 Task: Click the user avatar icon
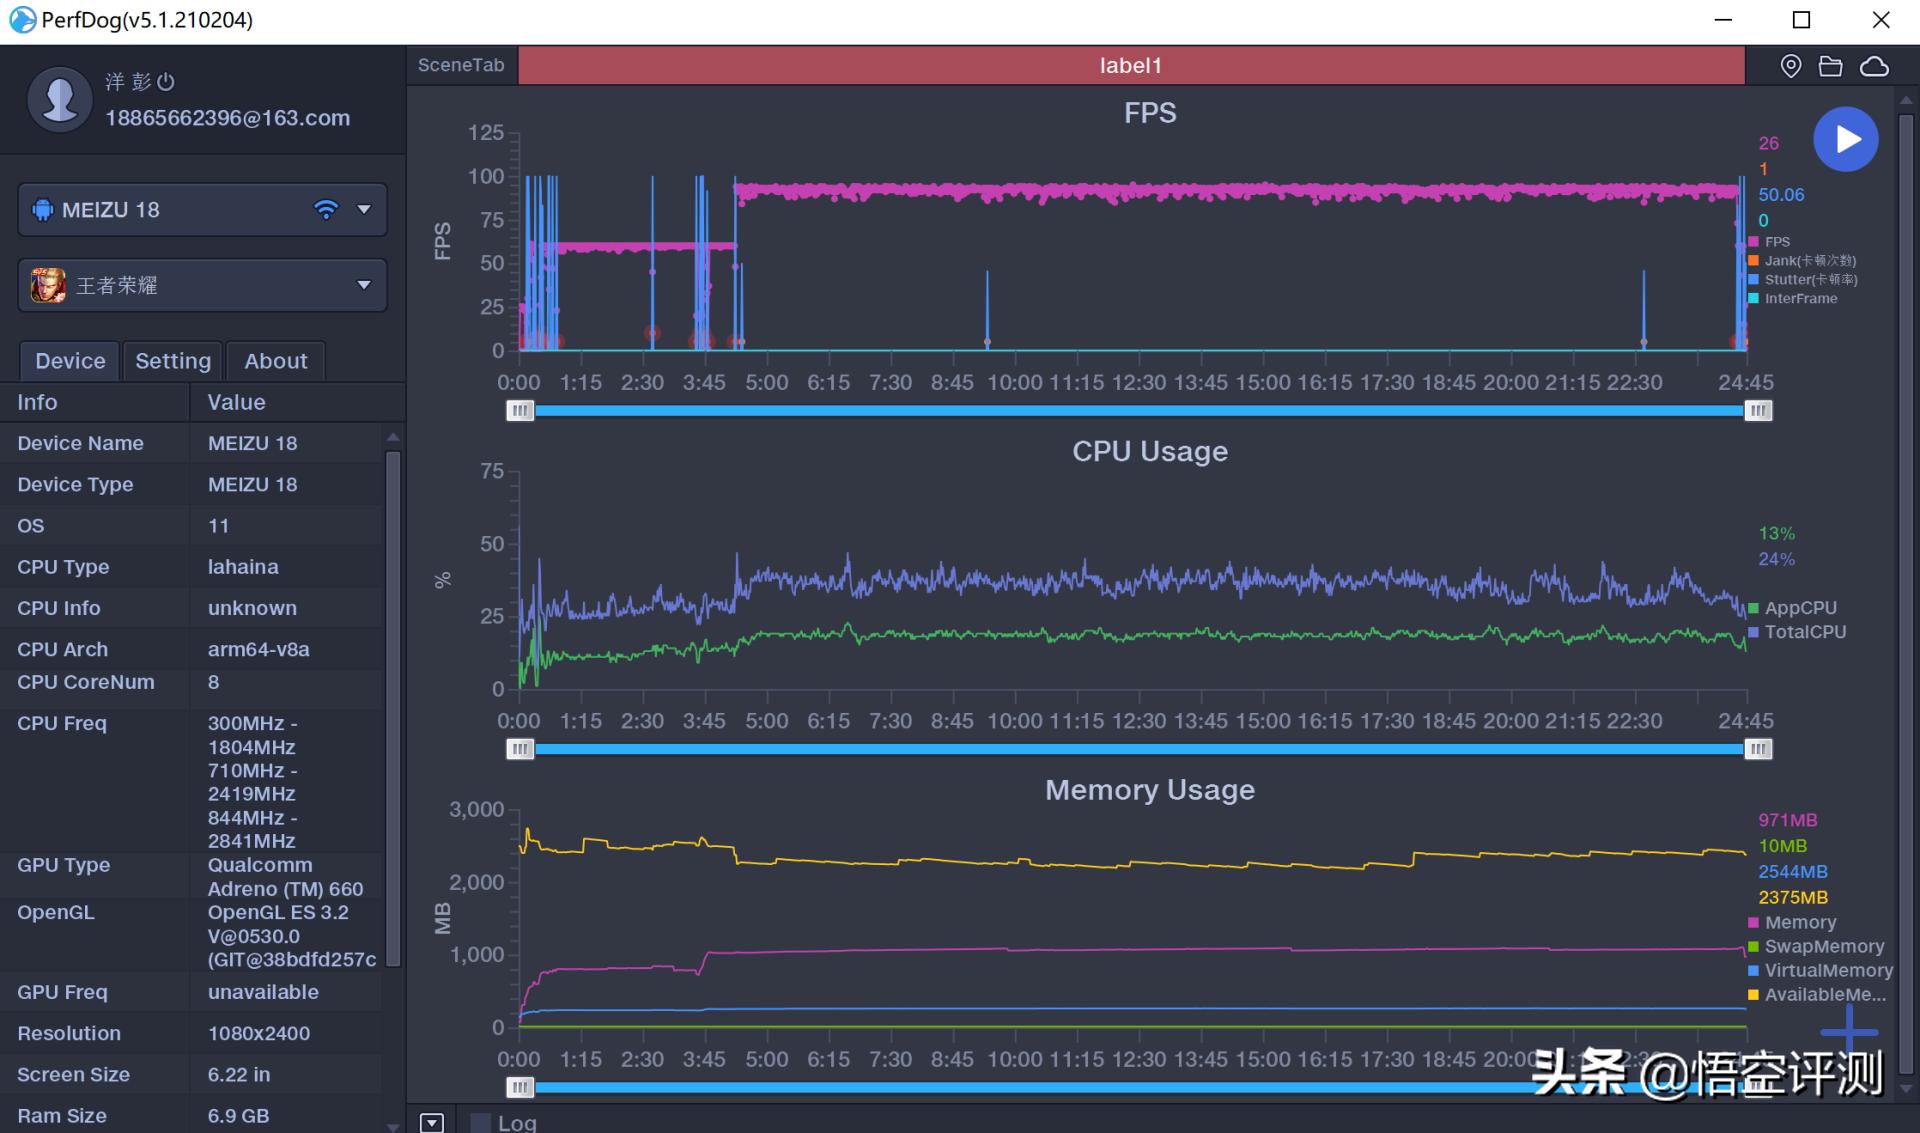pyautogui.click(x=60, y=98)
